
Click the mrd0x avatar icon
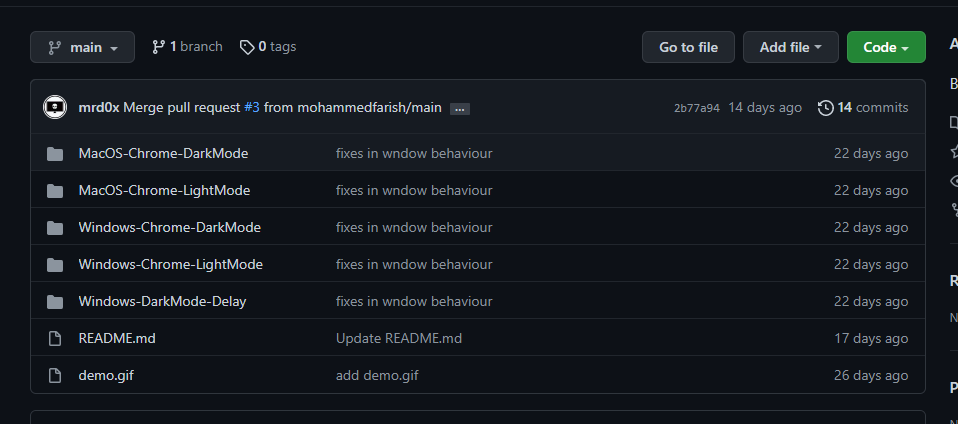(x=54, y=107)
